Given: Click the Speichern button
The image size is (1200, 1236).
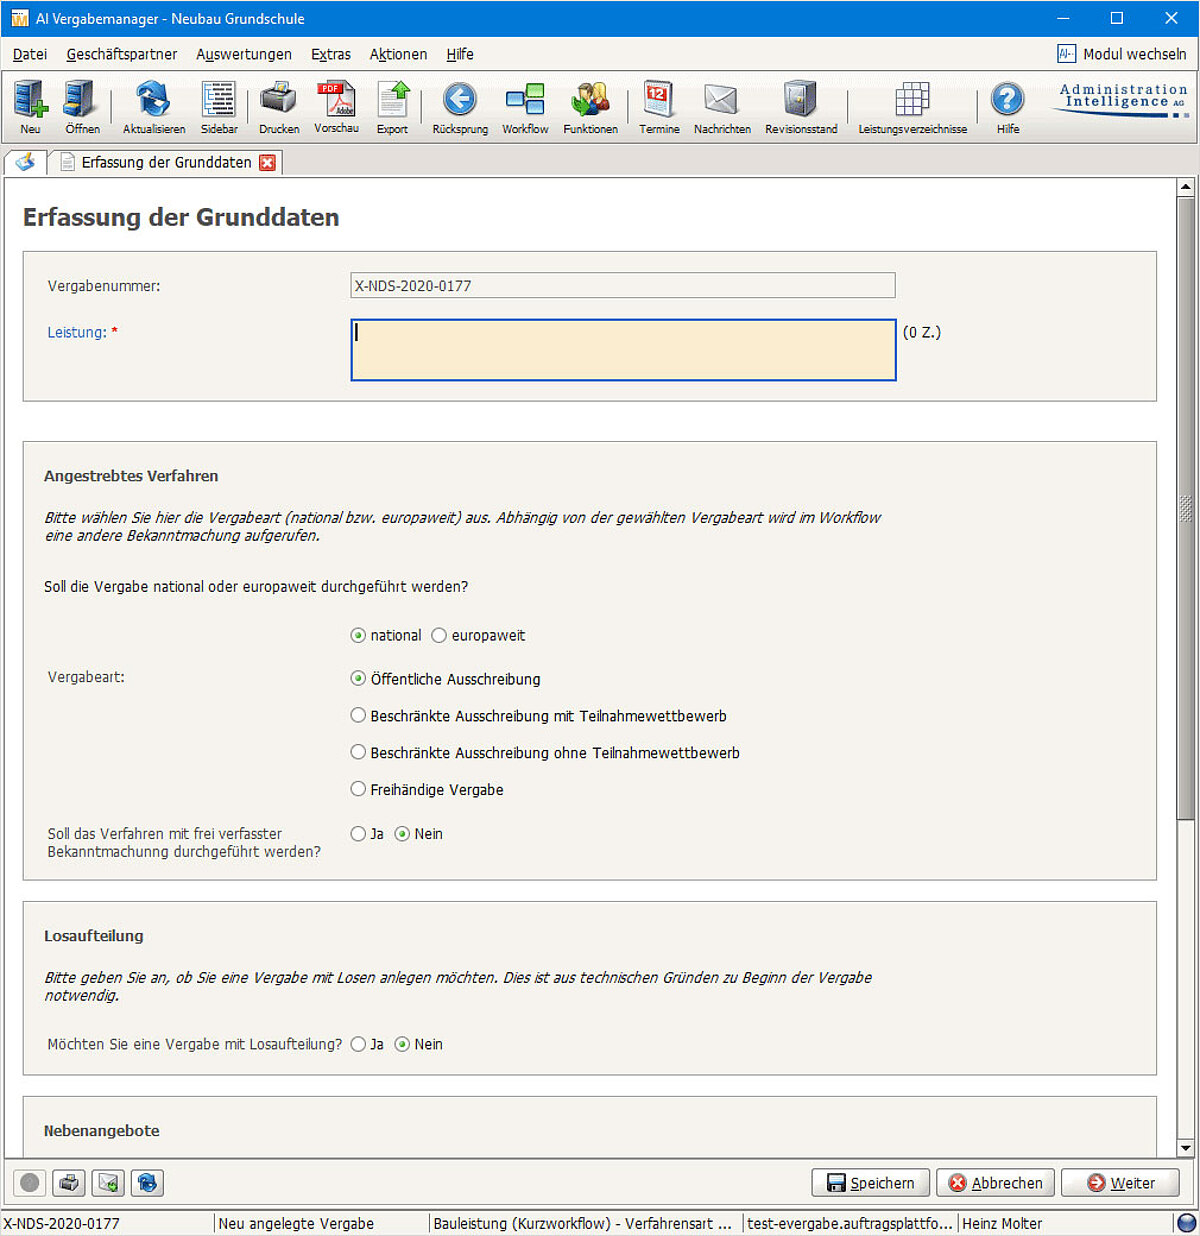Looking at the screenshot, I should point(870,1183).
